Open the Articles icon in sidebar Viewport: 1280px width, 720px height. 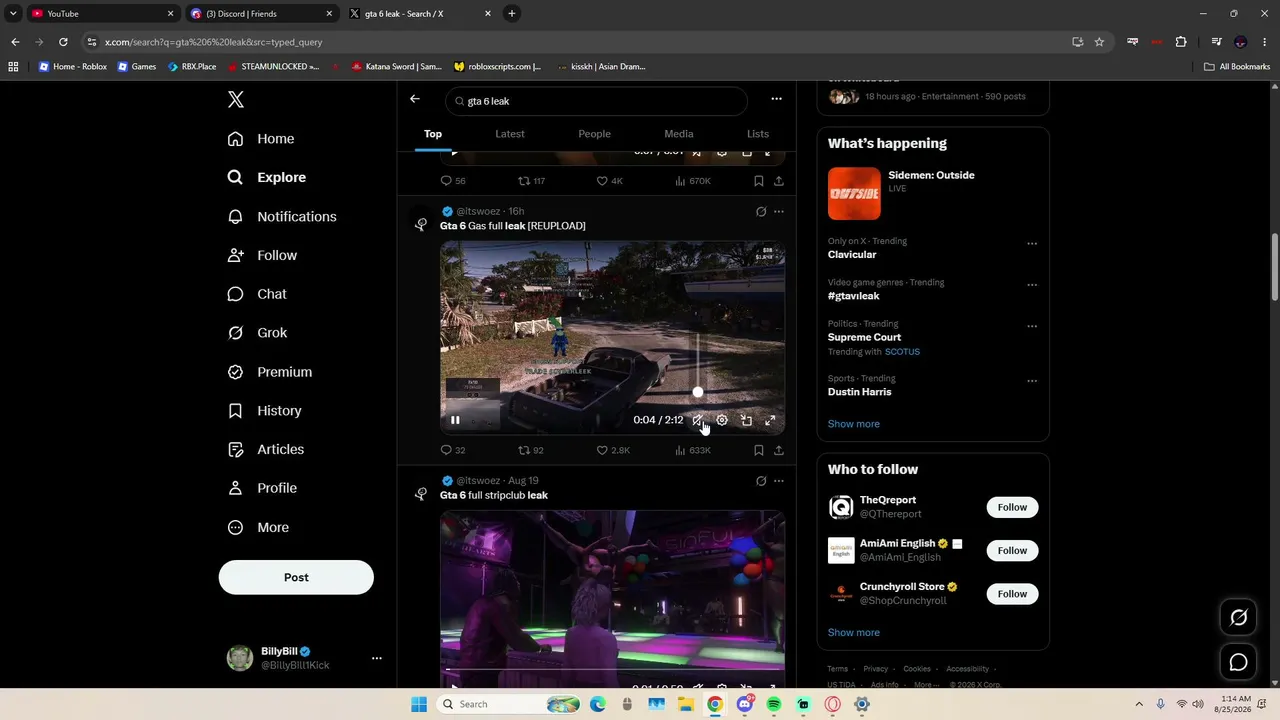(x=235, y=449)
